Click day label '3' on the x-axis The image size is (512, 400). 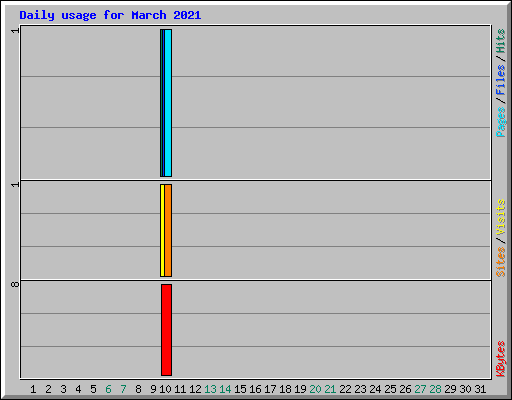63,389
